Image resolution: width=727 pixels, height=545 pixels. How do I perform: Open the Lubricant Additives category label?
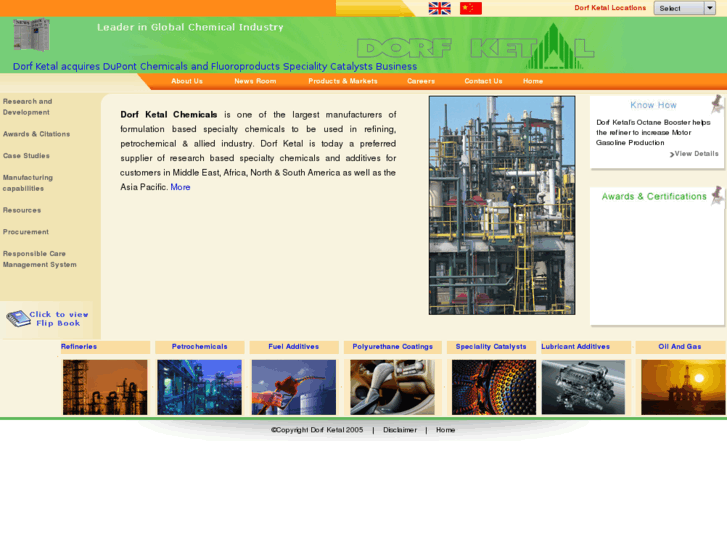[575, 346]
